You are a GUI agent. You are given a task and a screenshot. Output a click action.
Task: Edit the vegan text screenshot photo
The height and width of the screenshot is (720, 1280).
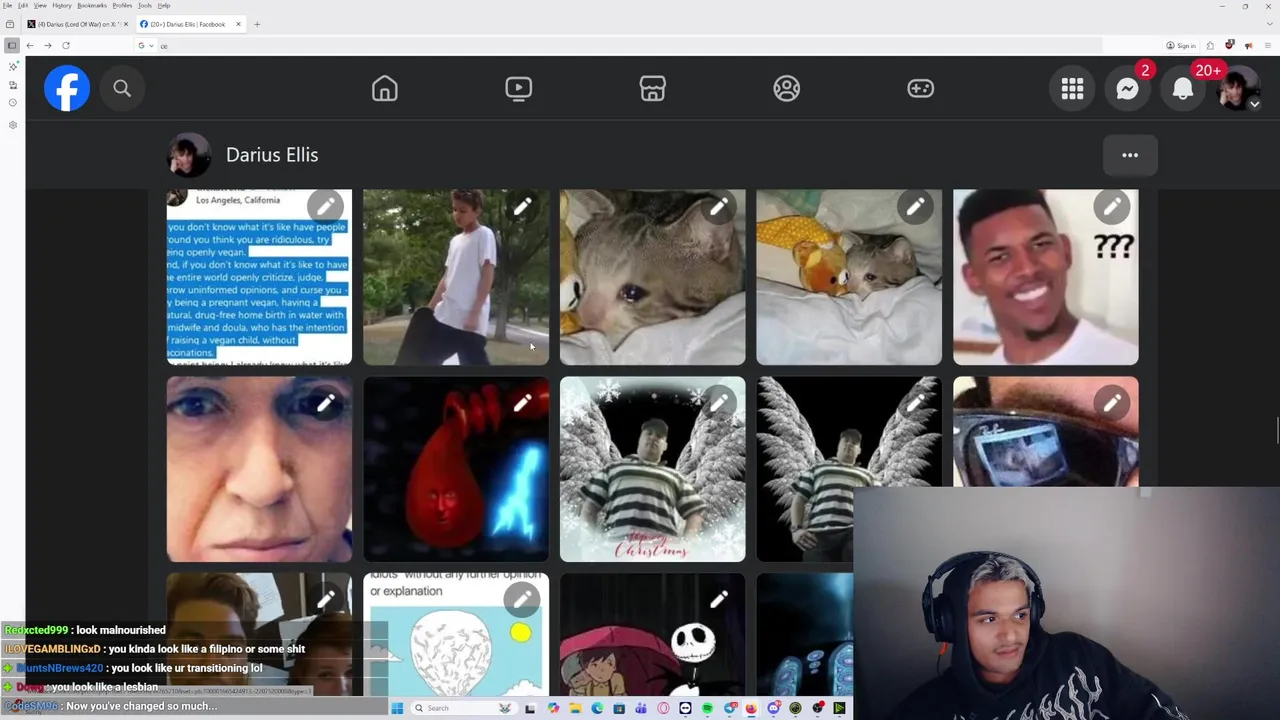tap(326, 207)
